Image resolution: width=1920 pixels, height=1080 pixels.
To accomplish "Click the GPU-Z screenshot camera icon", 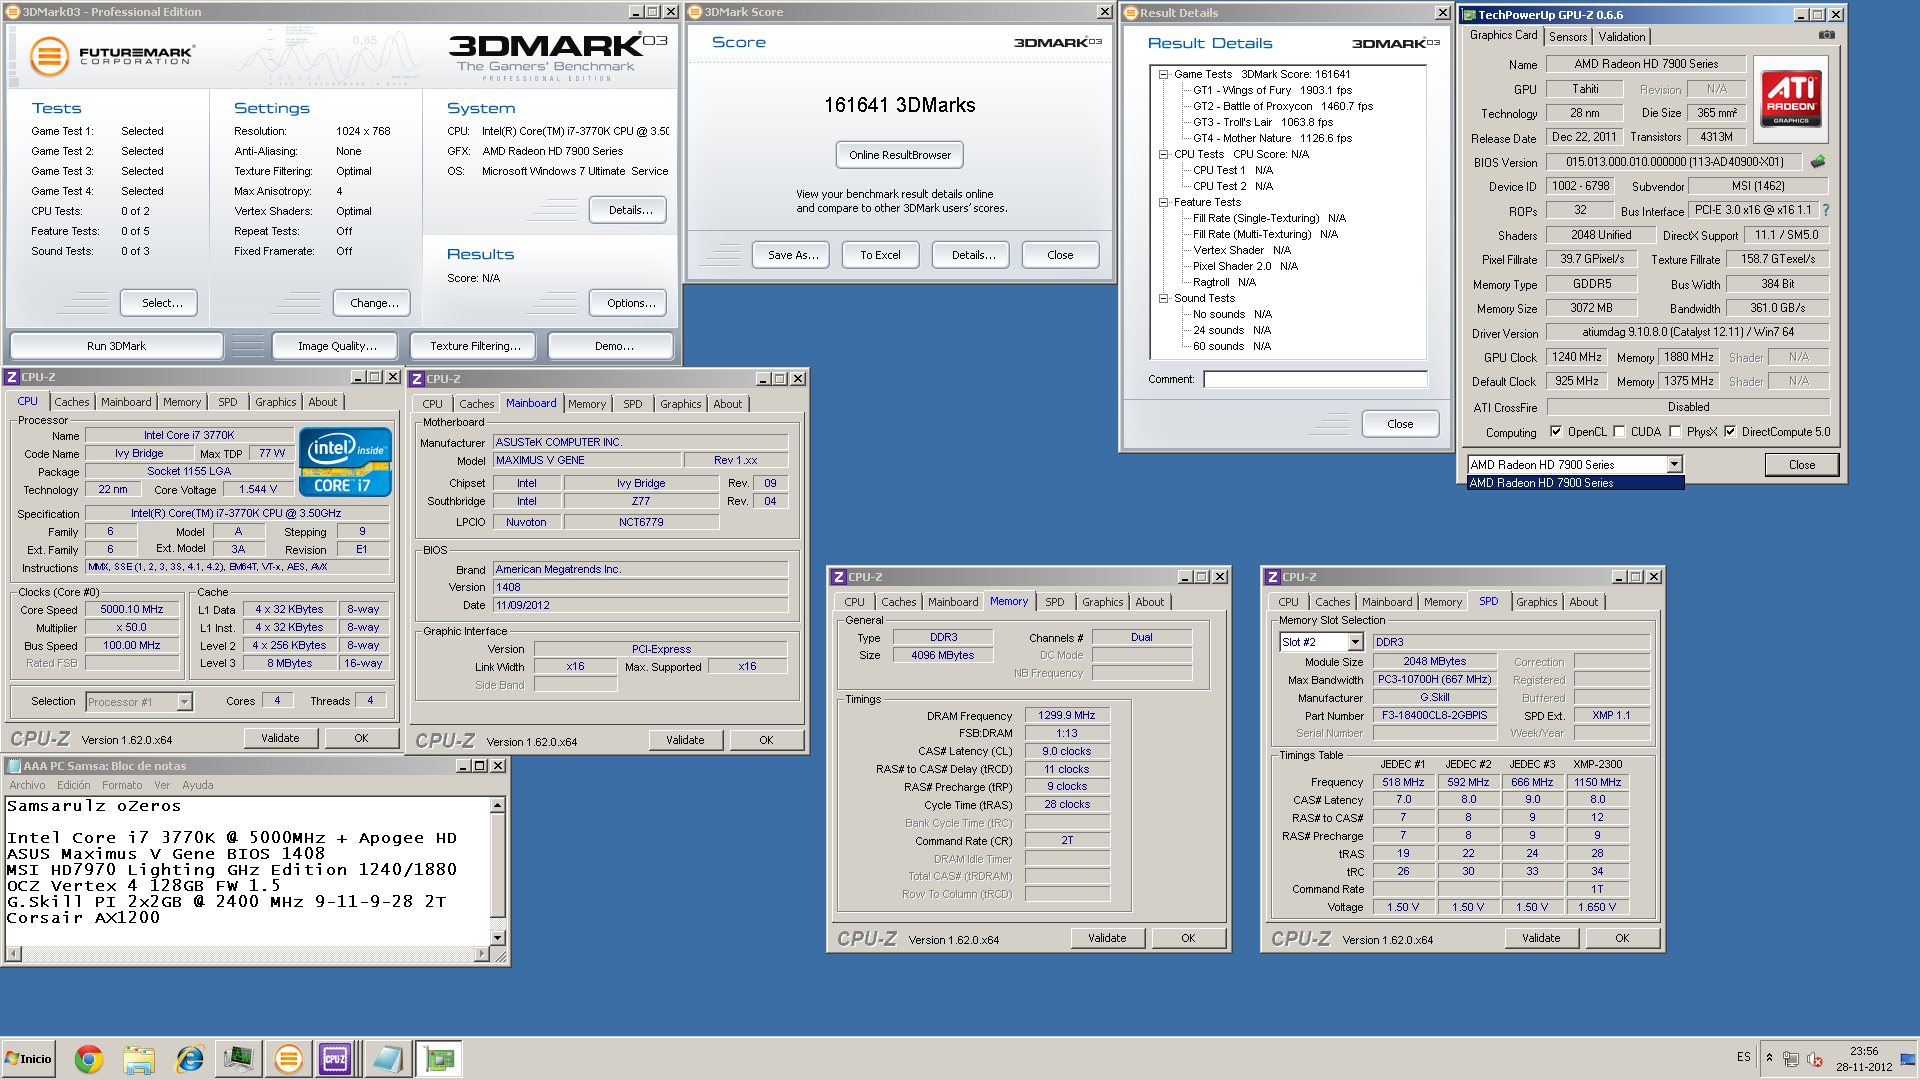I will (1826, 35).
